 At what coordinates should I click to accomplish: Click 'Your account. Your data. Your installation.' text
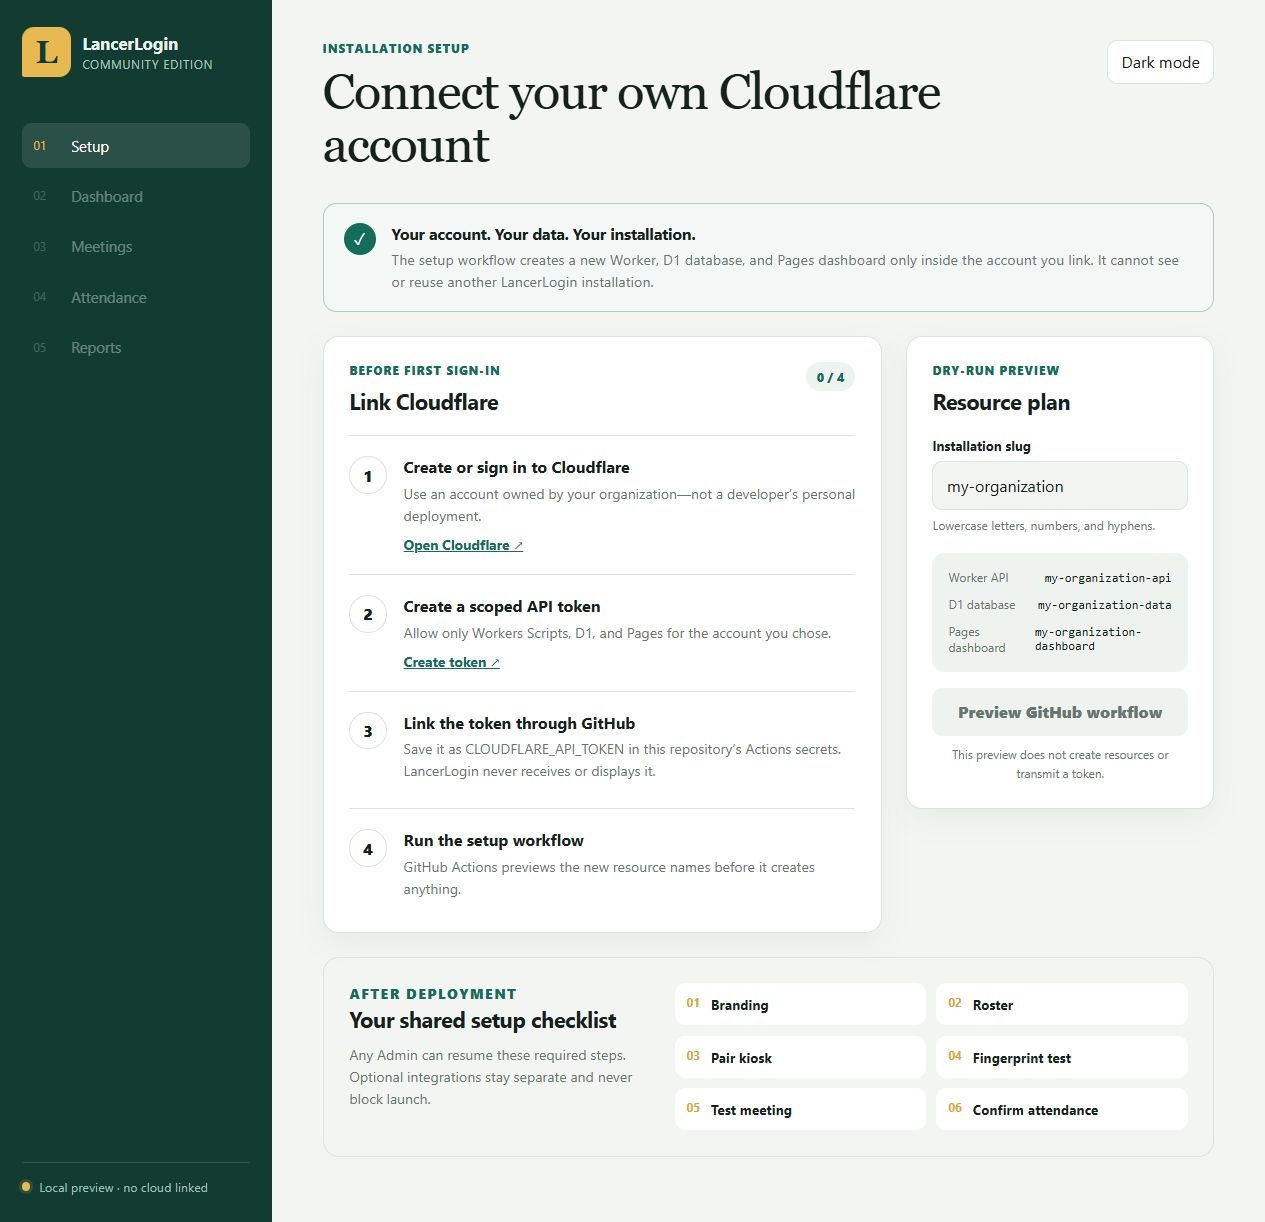[x=543, y=234]
